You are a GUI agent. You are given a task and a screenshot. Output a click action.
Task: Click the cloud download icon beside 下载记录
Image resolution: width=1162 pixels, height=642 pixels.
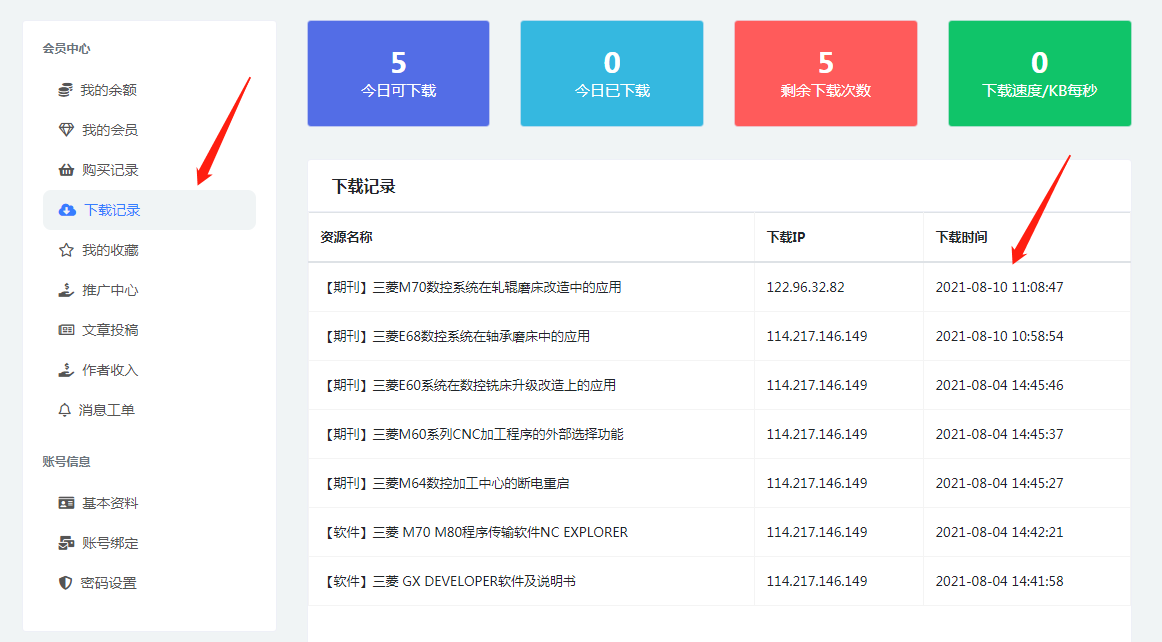click(67, 210)
